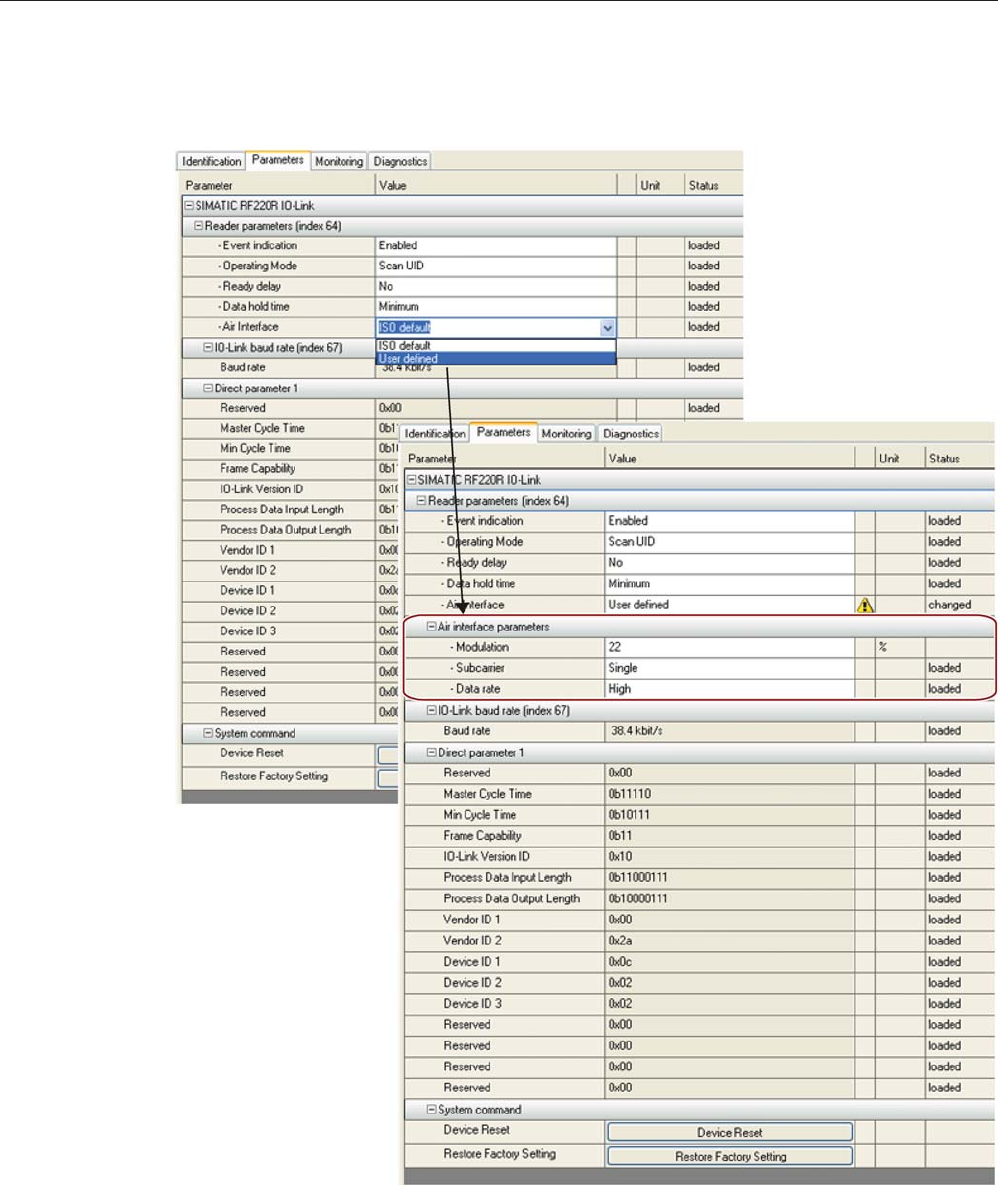1000x1186 pixels.
Task: Collapse System command group in back window
Action: point(208,733)
